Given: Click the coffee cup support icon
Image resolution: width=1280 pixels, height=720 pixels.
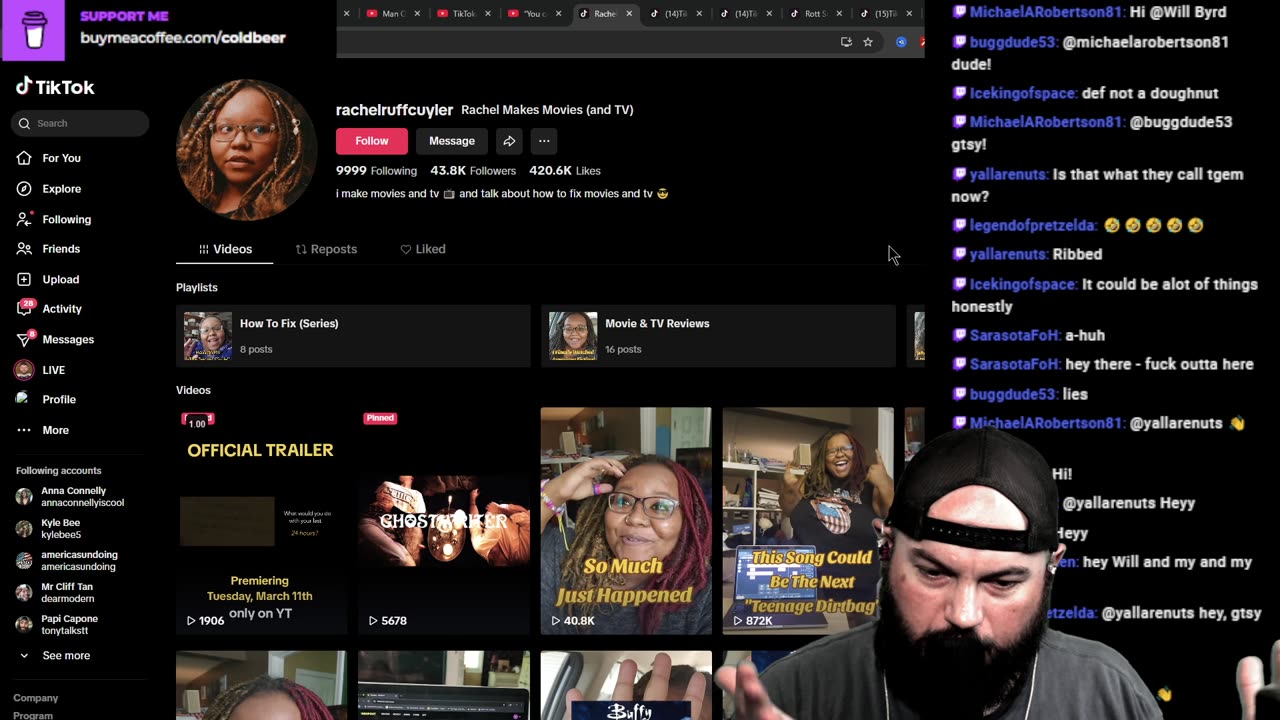Looking at the screenshot, I should click(32, 30).
